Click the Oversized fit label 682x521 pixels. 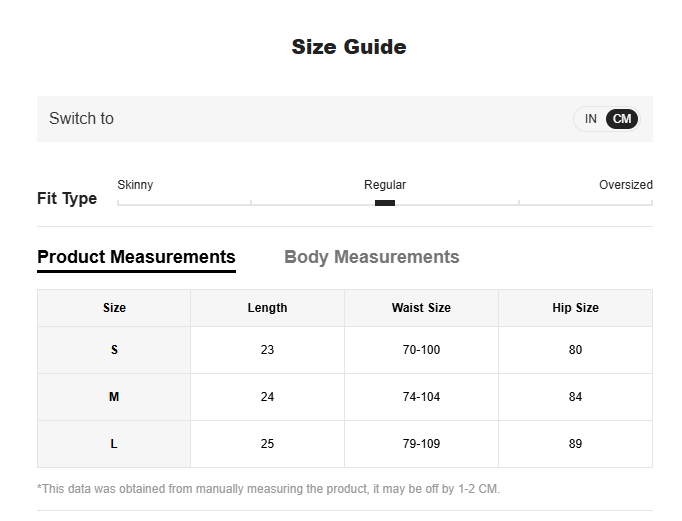(x=625, y=185)
